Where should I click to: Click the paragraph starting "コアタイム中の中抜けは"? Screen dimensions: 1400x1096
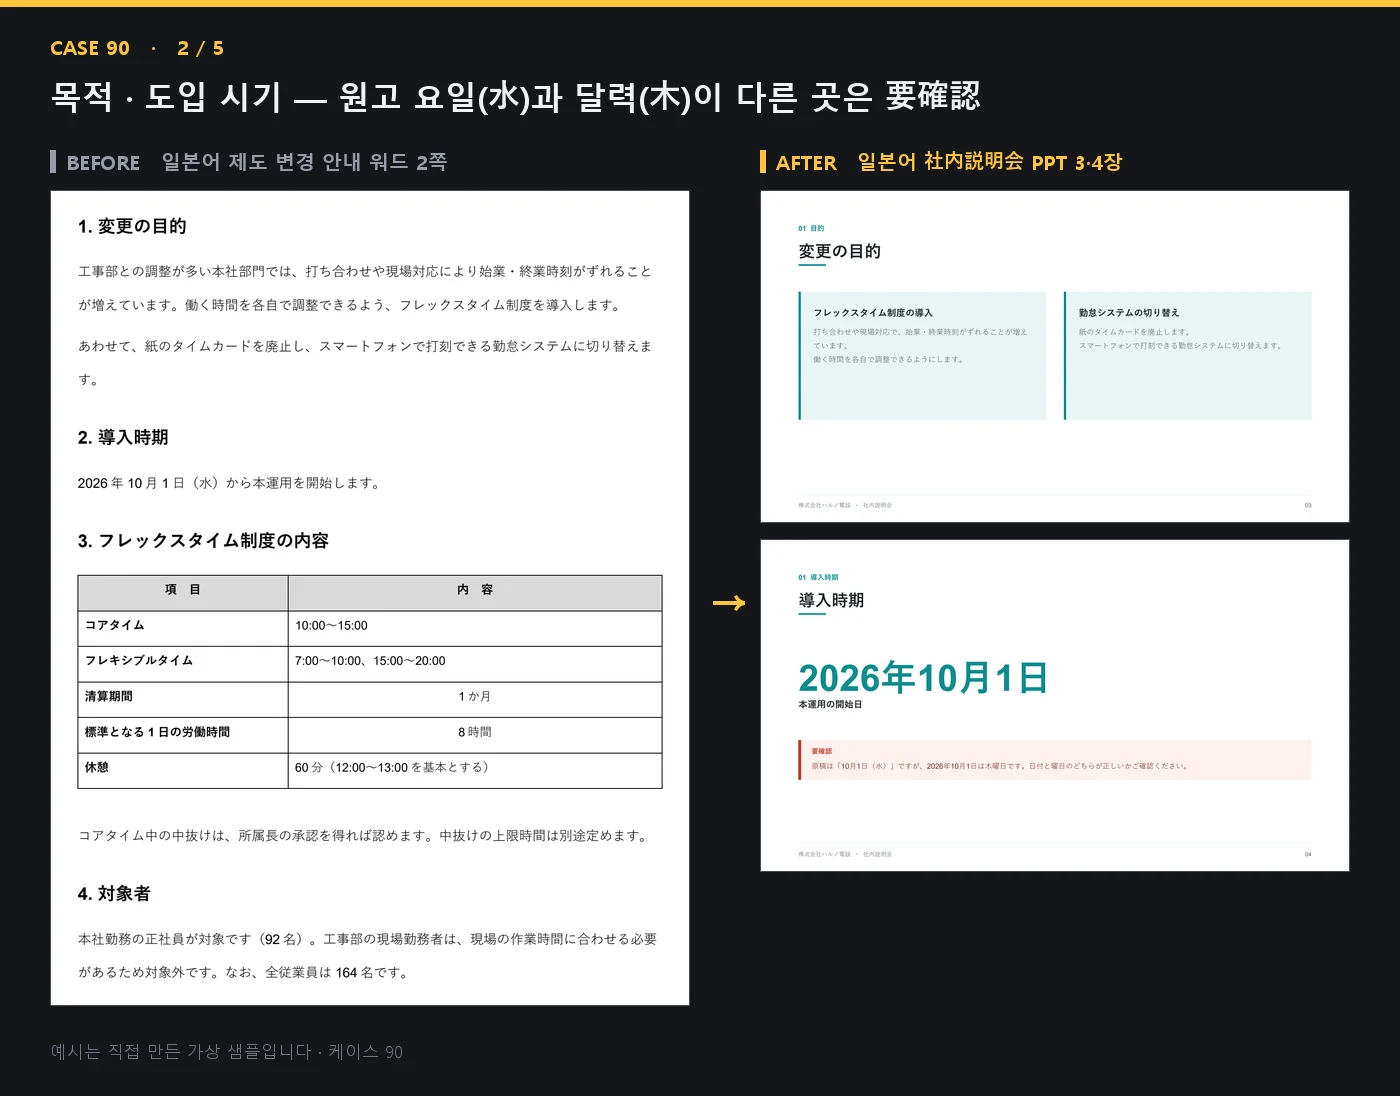(365, 836)
